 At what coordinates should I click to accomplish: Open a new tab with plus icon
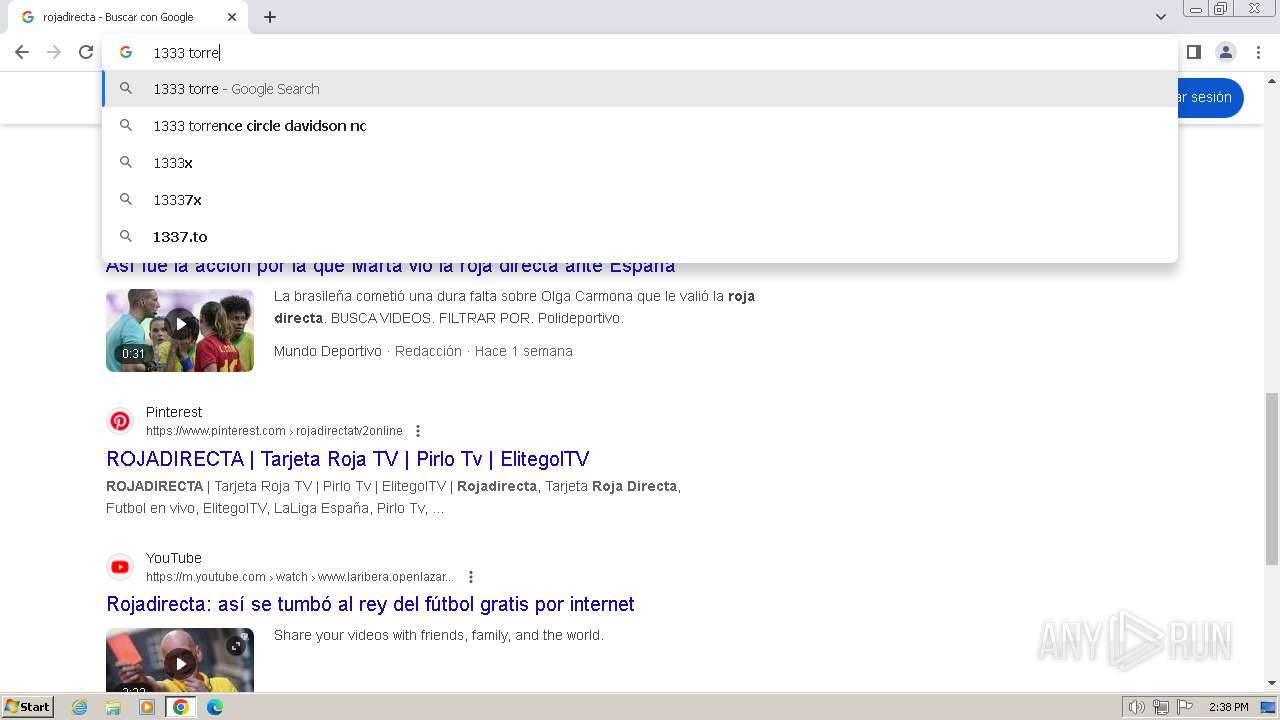270,17
